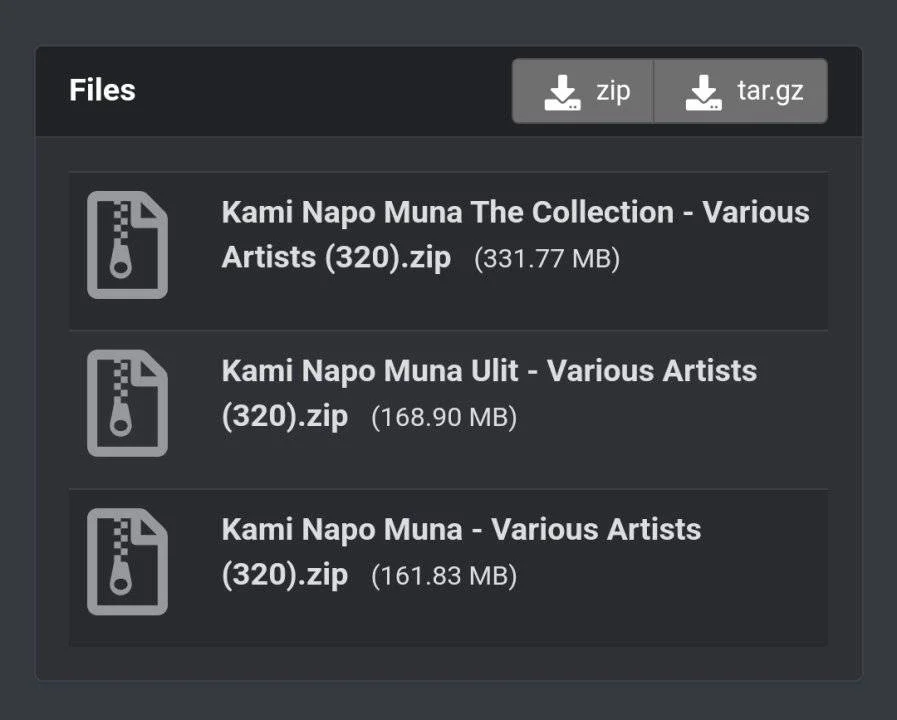Select the '(320).zip' text beside 161.83 MB
897x720 pixels.
[x=285, y=575]
